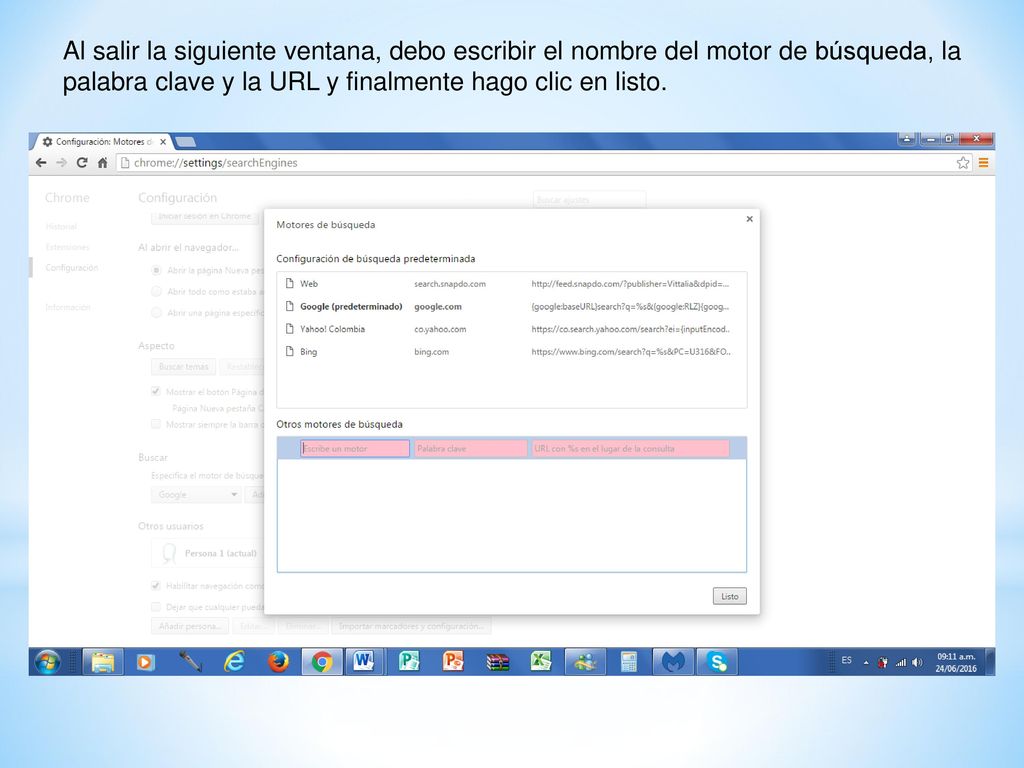Toggle 'Habilitar navegación' checkbox
Image resolution: width=1024 pixels, height=768 pixels.
155,586
